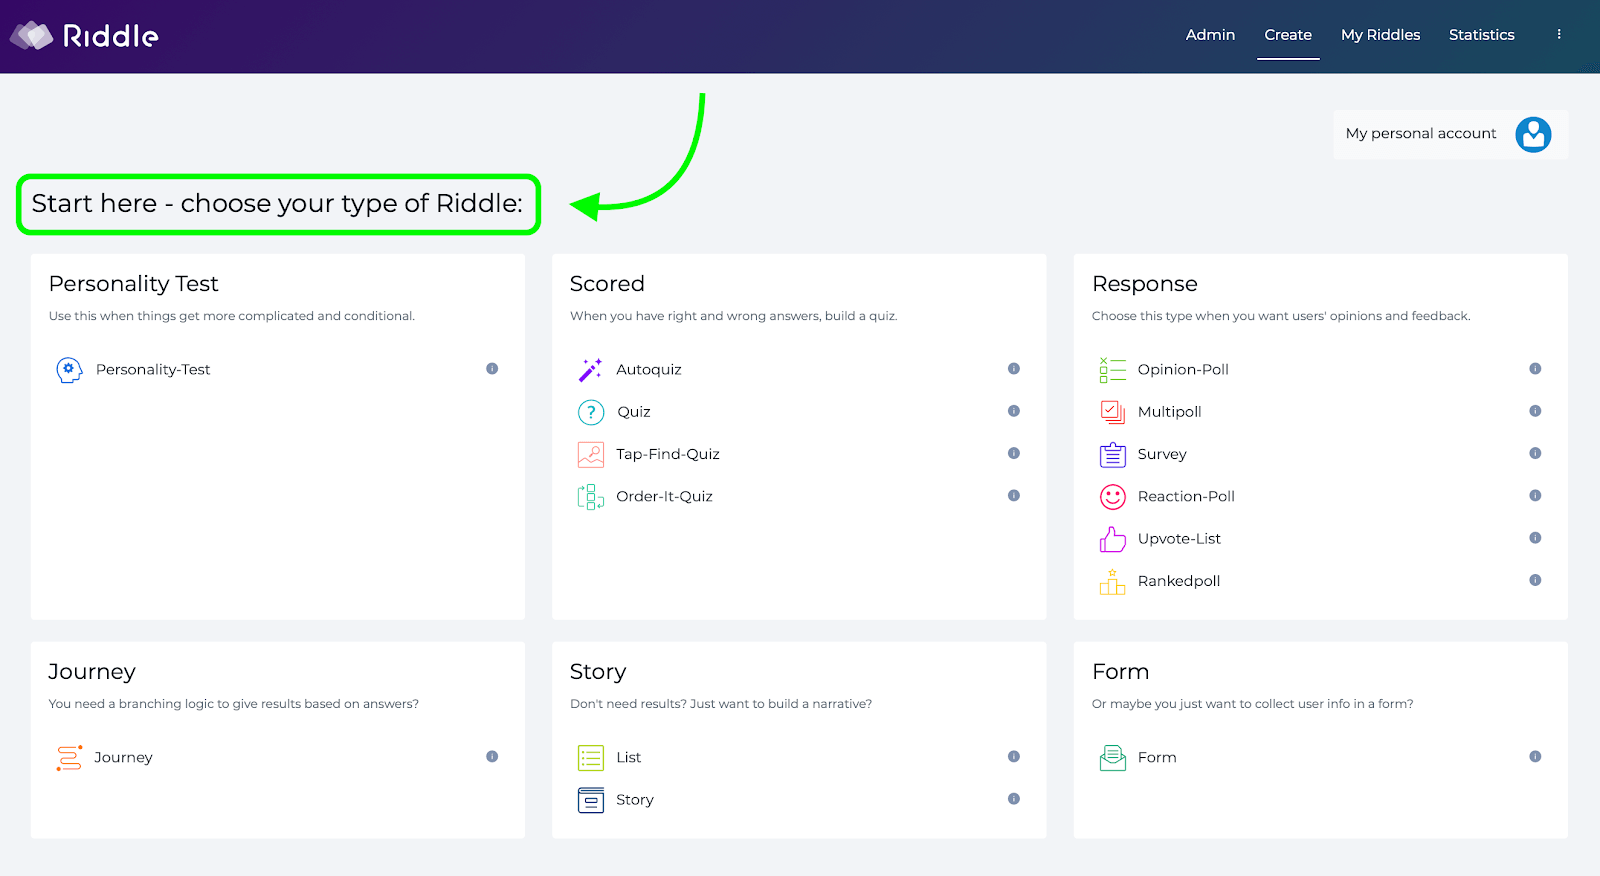Go to Statistics
This screenshot has width=1600, height=876.
[1481, 35]
